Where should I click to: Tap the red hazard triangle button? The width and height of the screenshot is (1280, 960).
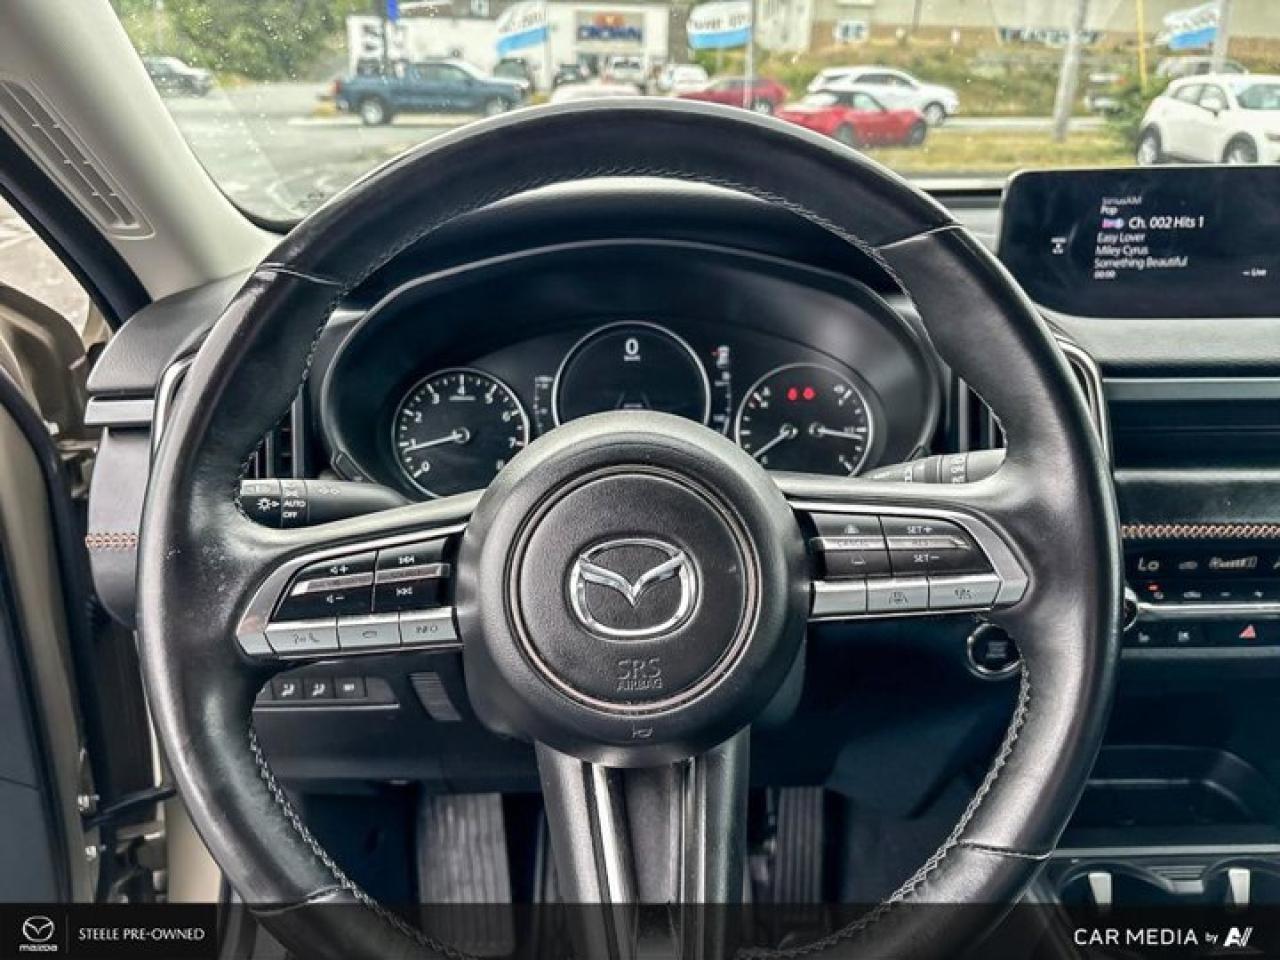(x=1247, y=632)
